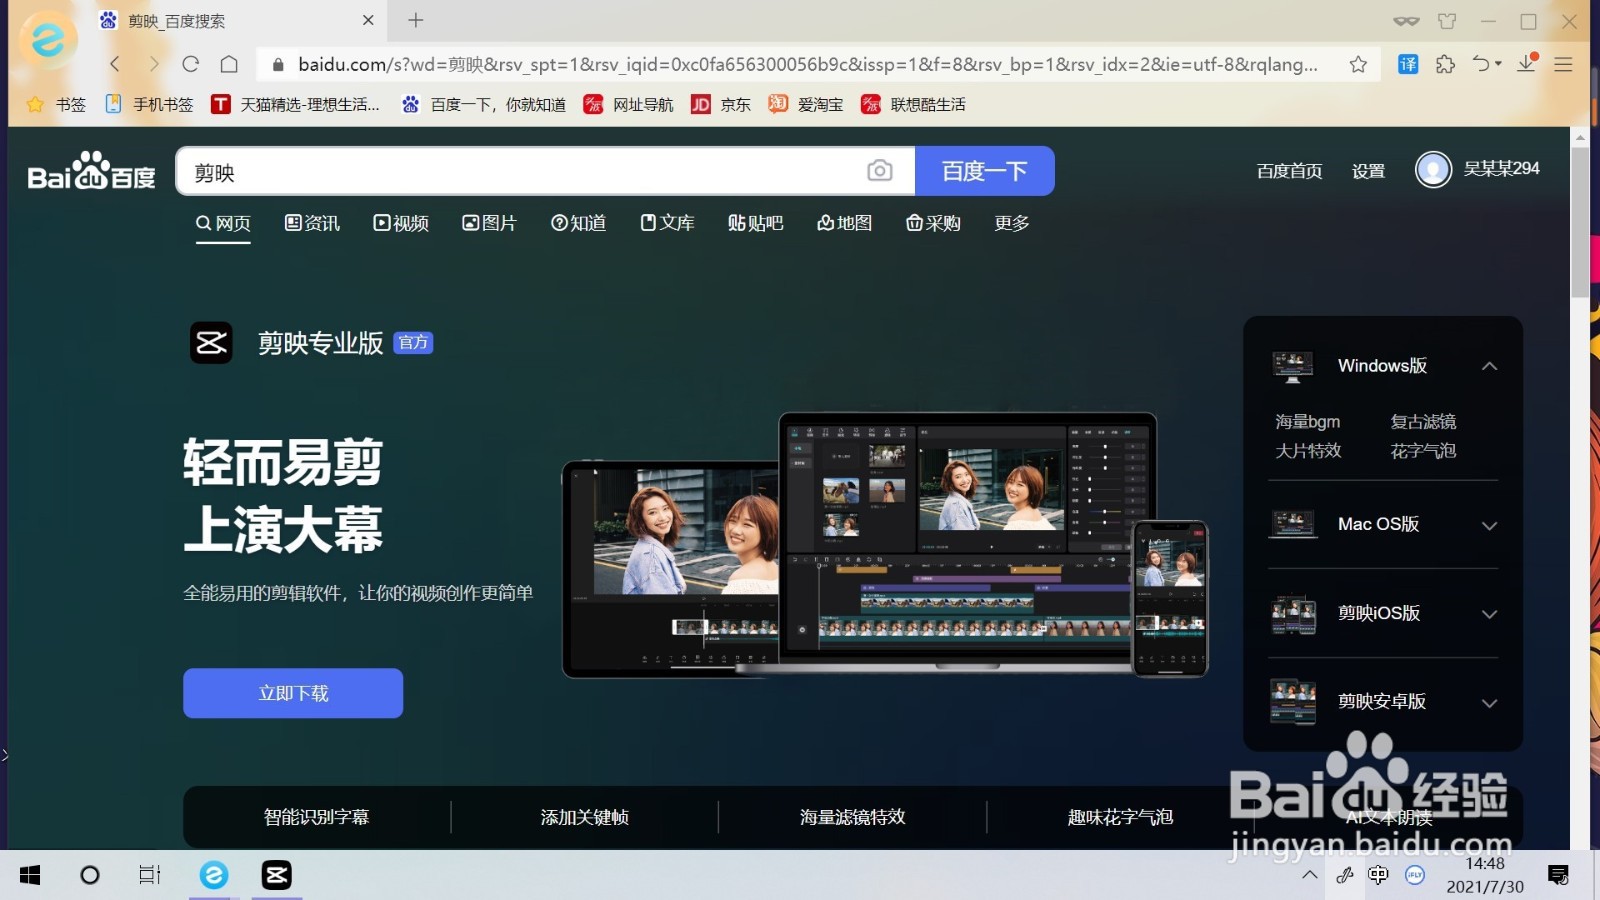Click the 百度一下 search button
The height and width of the screenshot is (900, 1600).
click(x=985, y=171)
